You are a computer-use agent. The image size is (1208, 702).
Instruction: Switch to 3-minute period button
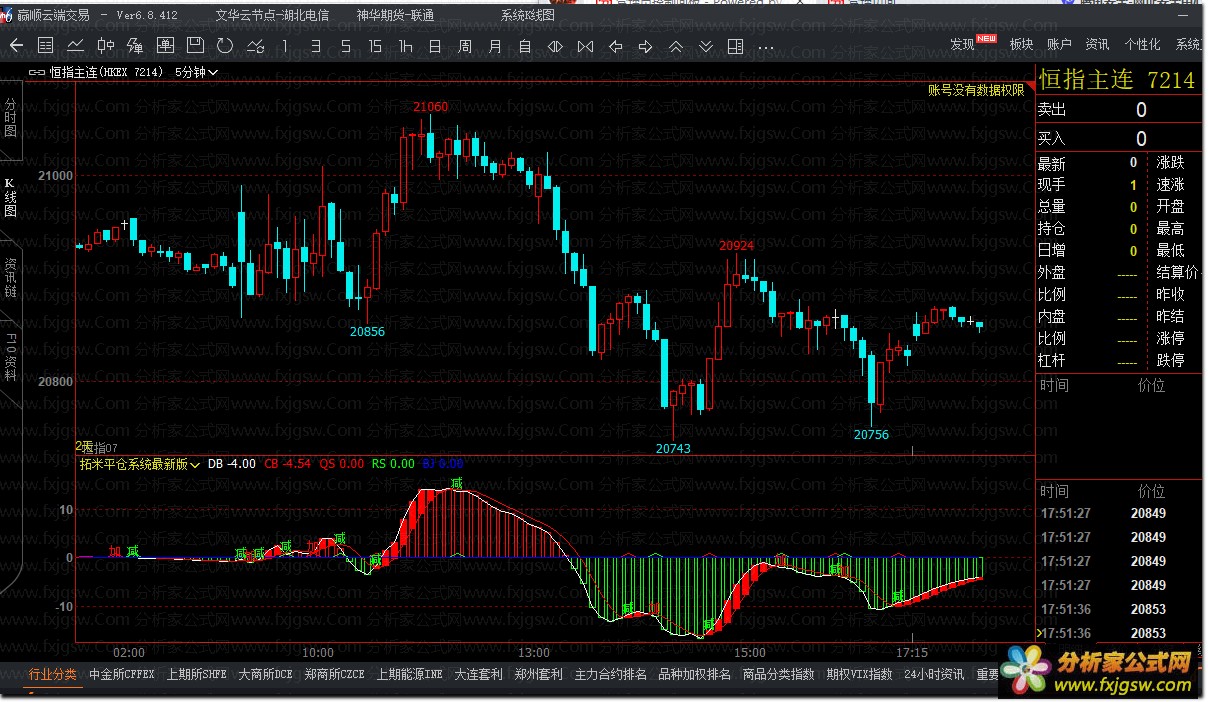point(315,46)
